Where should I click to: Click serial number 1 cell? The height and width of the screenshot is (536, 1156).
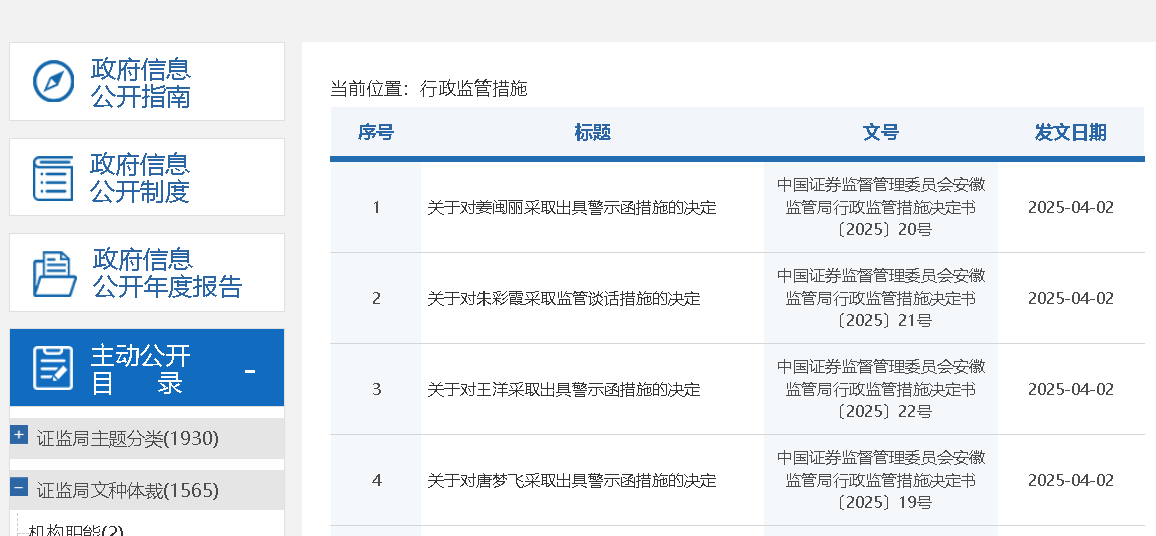[376, 207]
